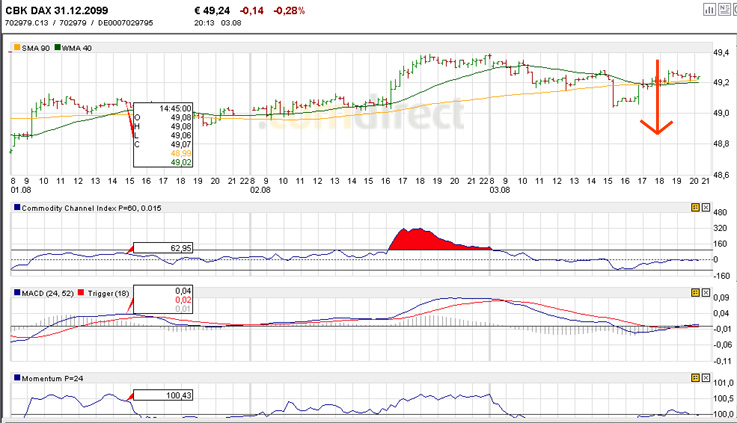Click the 480 CCI axis label
737x423 pixels.
720,212
